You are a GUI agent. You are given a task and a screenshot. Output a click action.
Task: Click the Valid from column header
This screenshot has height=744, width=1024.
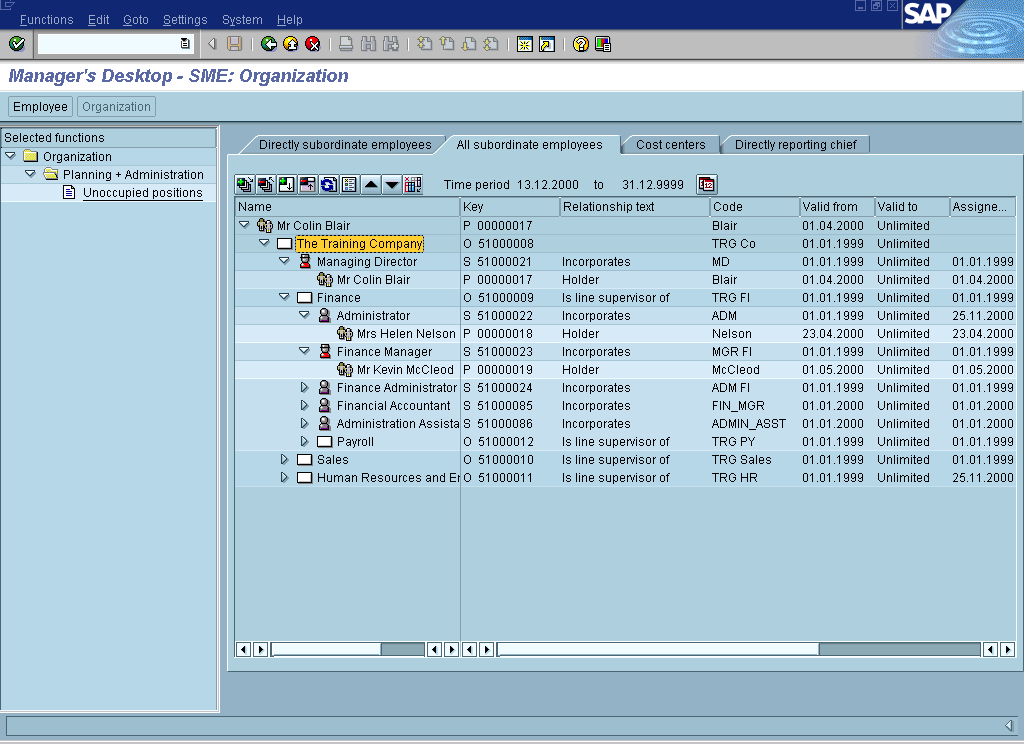pyautogui.click(x=837, y=206)
